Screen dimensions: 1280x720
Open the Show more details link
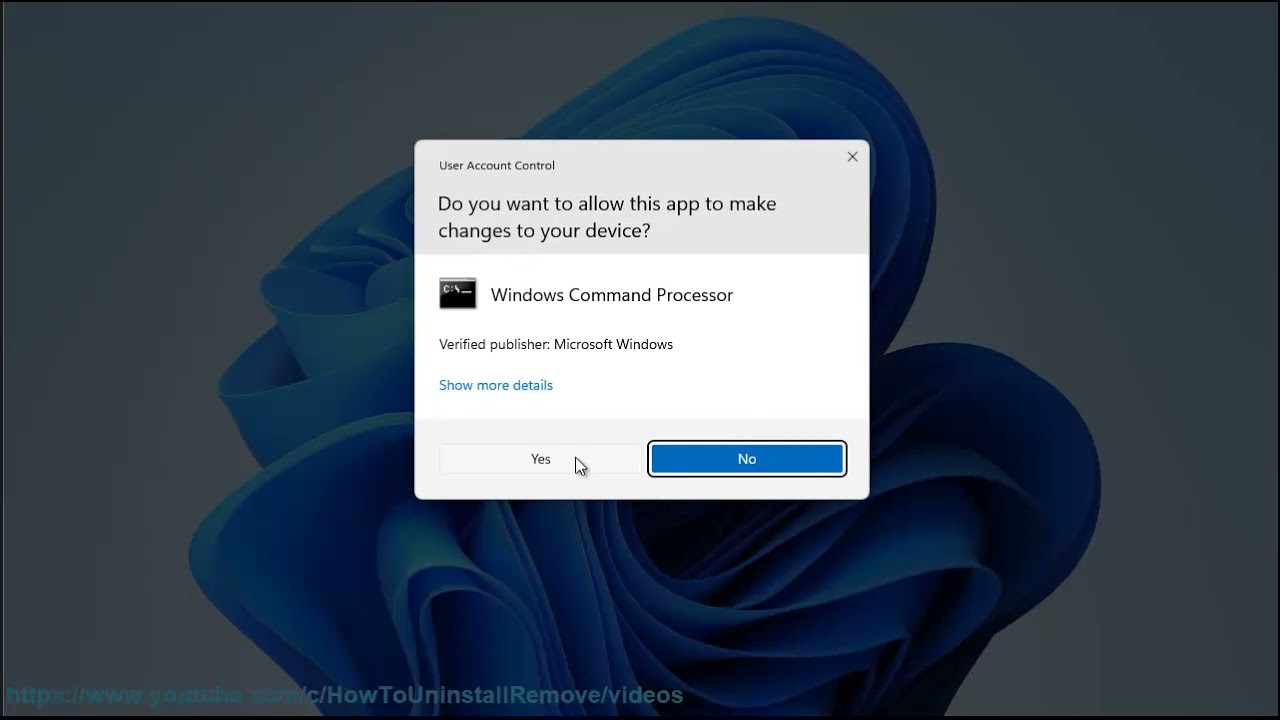pos(496,385)
